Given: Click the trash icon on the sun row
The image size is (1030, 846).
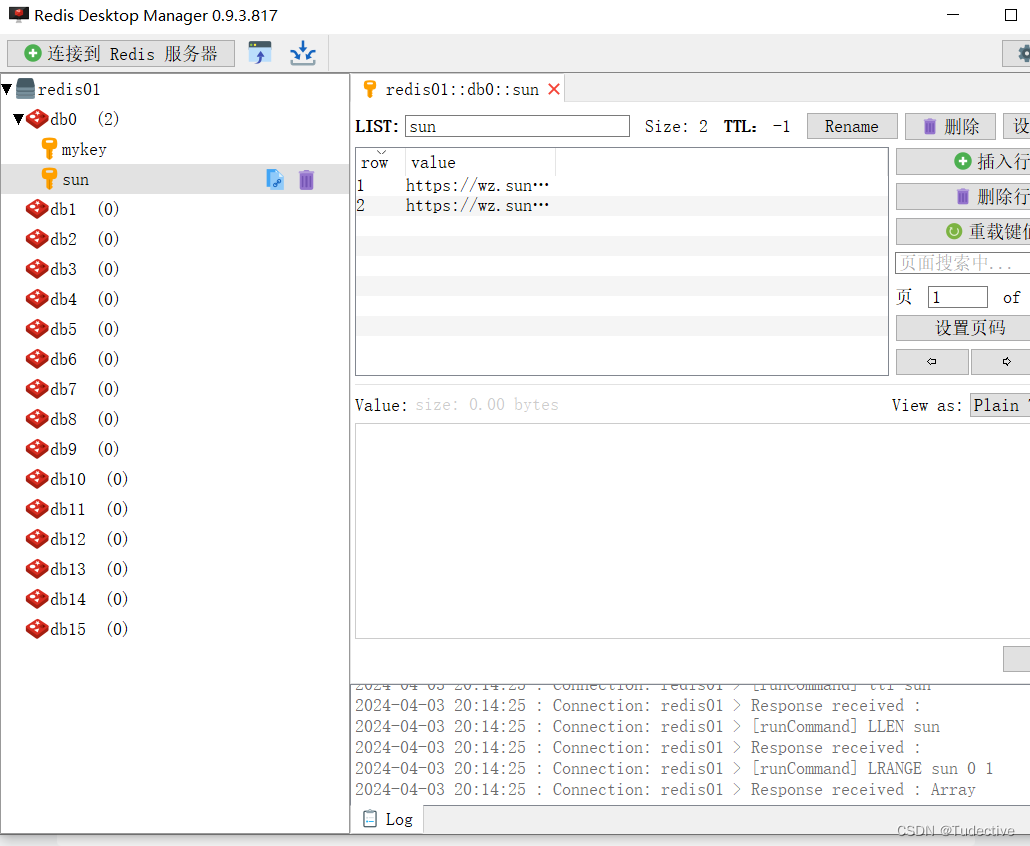Looking at the screenshot, I should pyautogui.click(x=307, y=179).
